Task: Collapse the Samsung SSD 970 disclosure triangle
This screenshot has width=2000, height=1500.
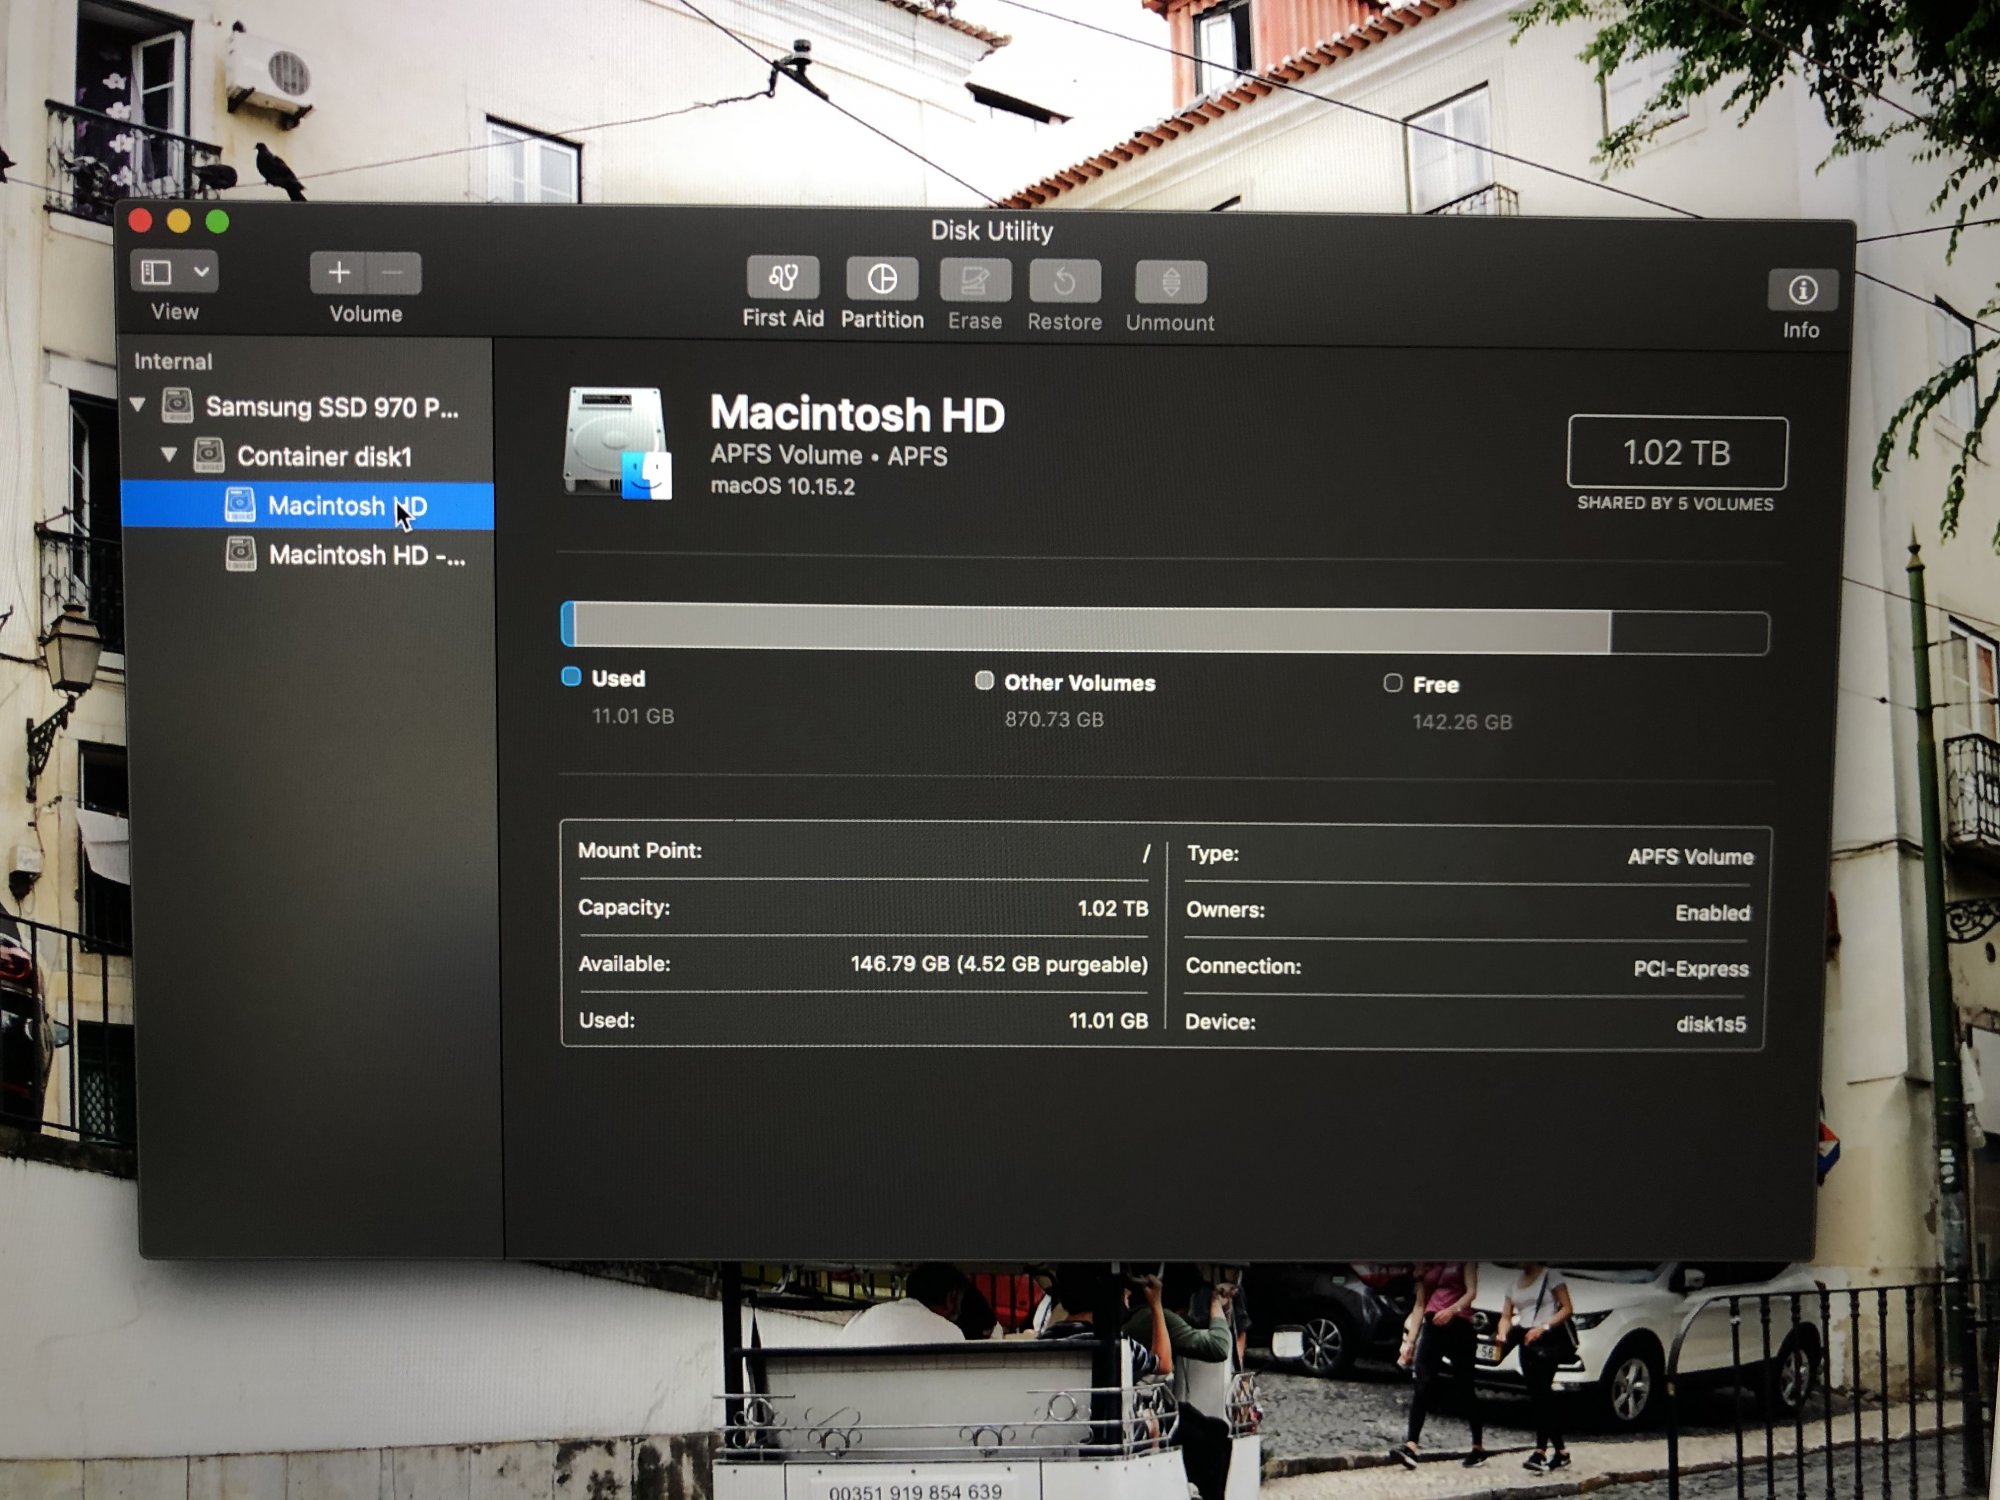Action: click(x=139, y=405)
